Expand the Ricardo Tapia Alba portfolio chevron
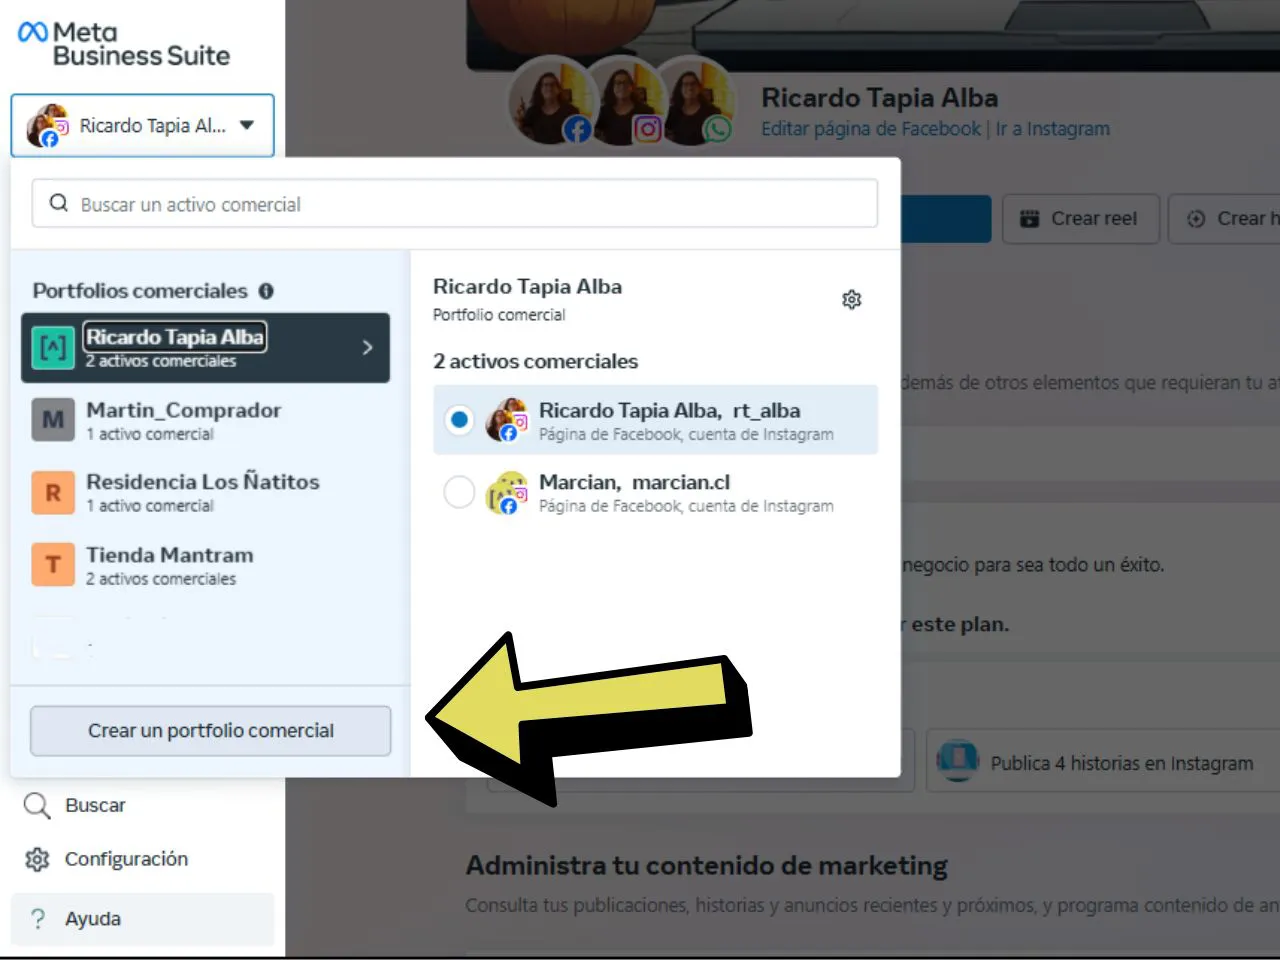 coord(367,347)
